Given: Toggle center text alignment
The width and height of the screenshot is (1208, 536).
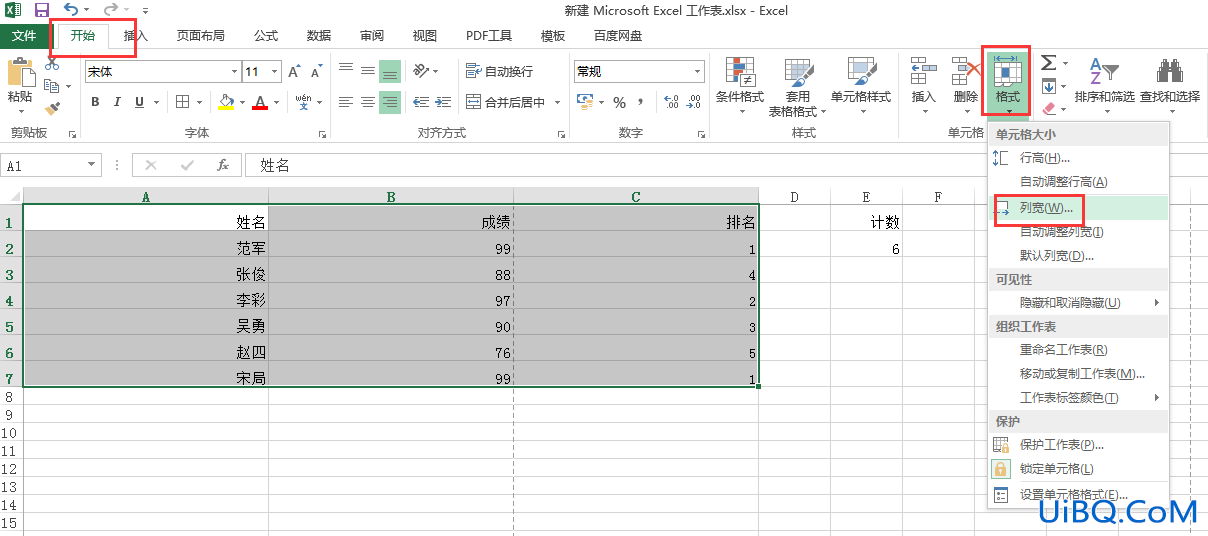Looking at the screenshot, I should point(368,102).
